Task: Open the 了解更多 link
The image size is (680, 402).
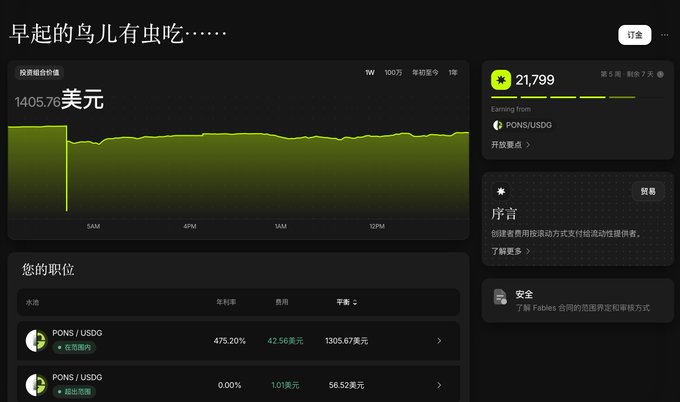Action: click(x=506, y=251)
